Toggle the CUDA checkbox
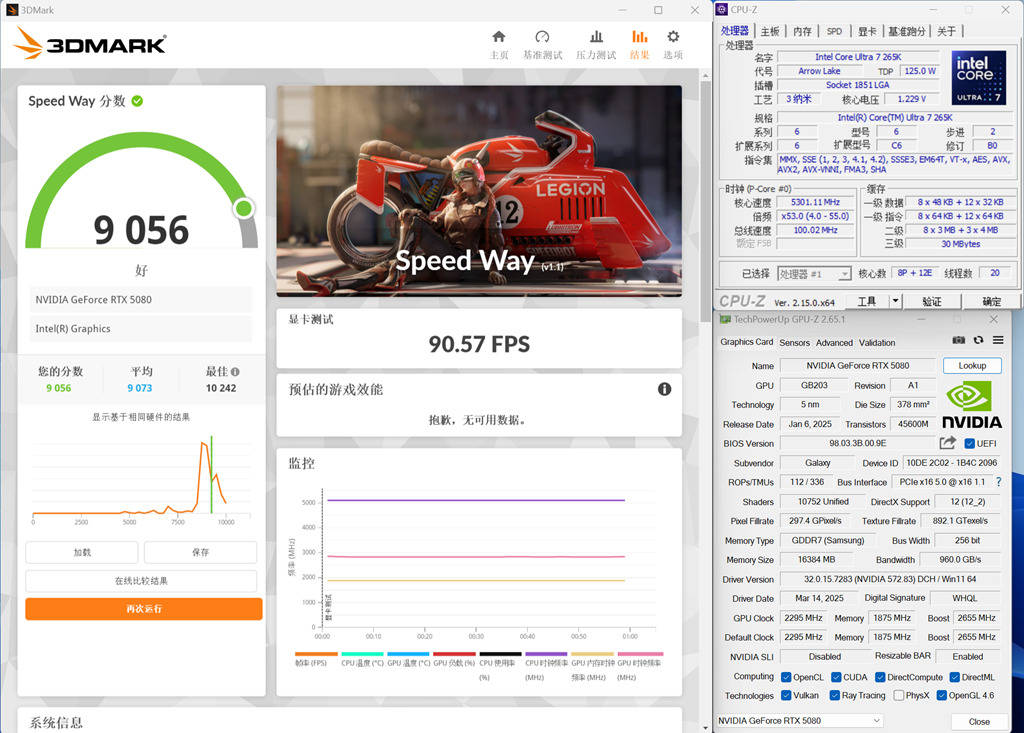 coord(836,677)
